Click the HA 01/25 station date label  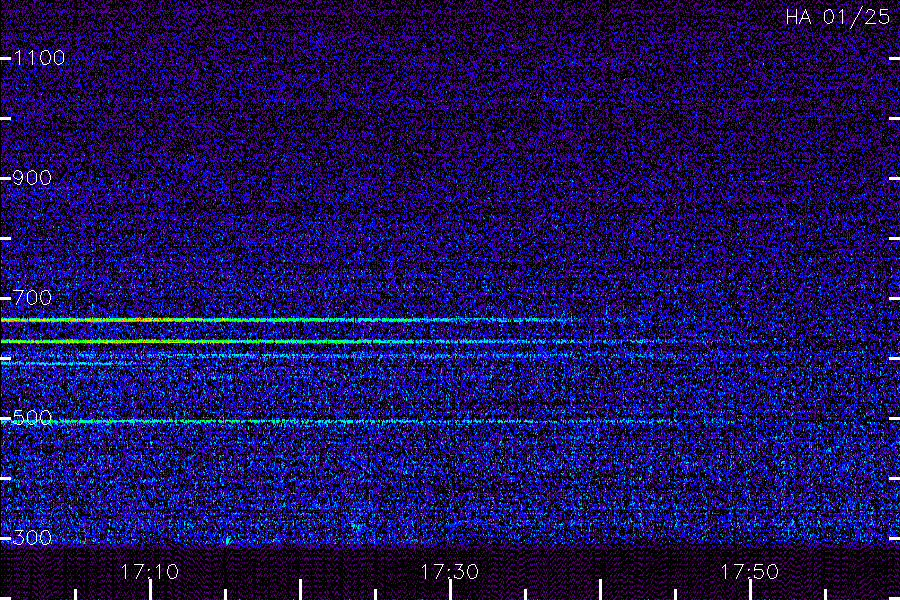click(837, 17)
